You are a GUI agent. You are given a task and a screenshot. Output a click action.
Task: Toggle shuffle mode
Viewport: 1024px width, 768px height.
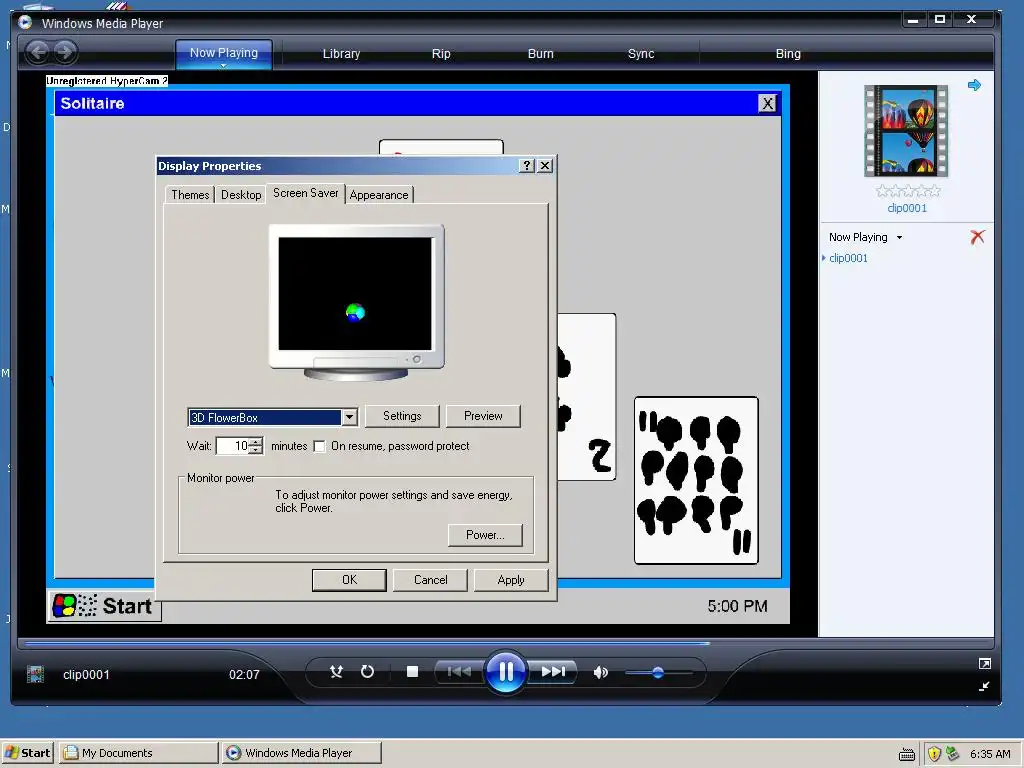click(x=336, y=671)
